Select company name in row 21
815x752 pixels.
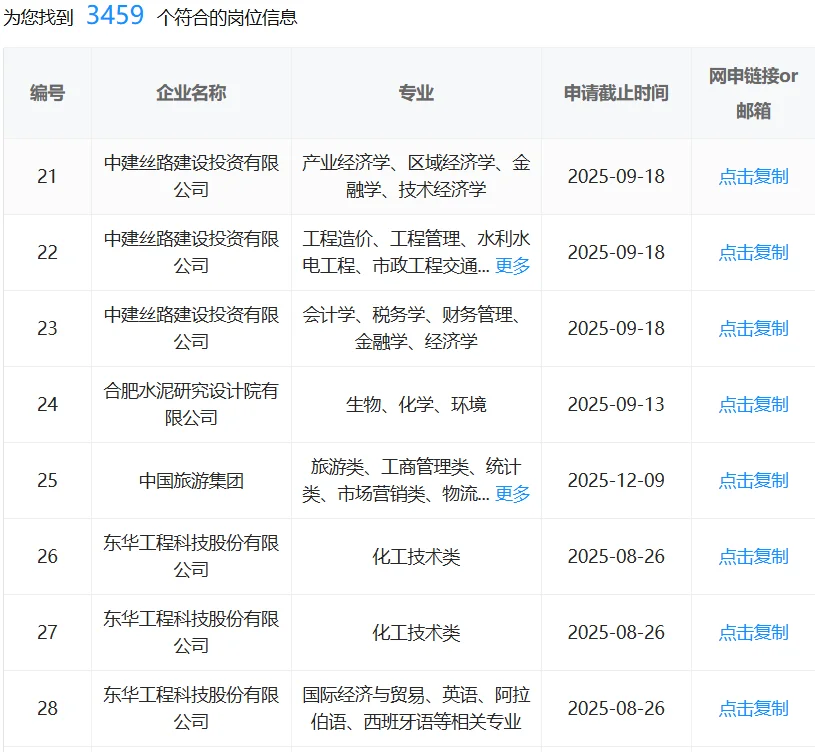[x=191, y=176]
